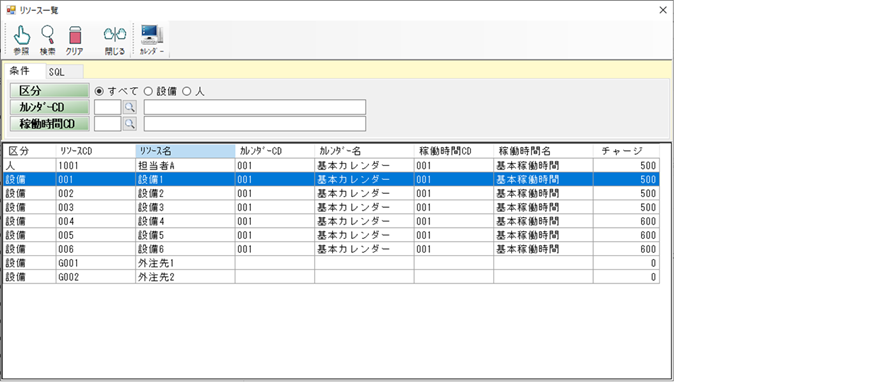This screenshot has height=387, width=890.
Task: Select the すべて radio button
Action: coord(99,91)
